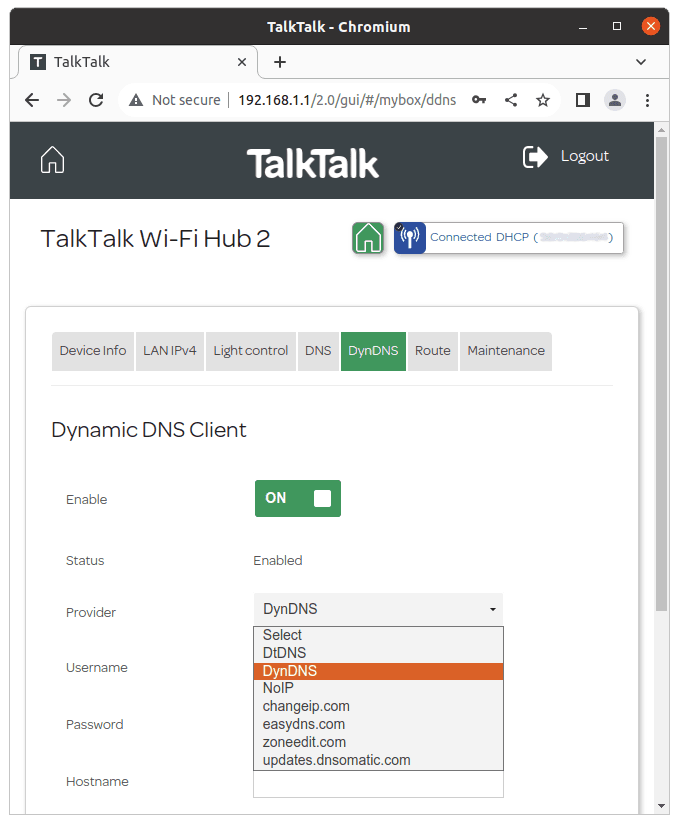Screen dimensions: 679x824
Task: Click the scrollbar down arrow
Action: (x=661, y=806)
